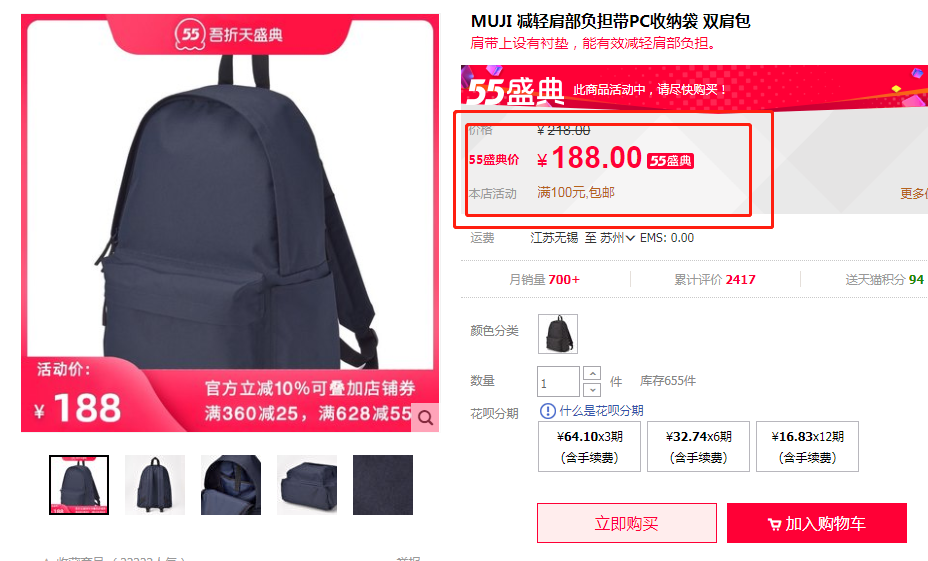Increase quantity with the up arrow

pyautogui.click(x=592, y=373)
